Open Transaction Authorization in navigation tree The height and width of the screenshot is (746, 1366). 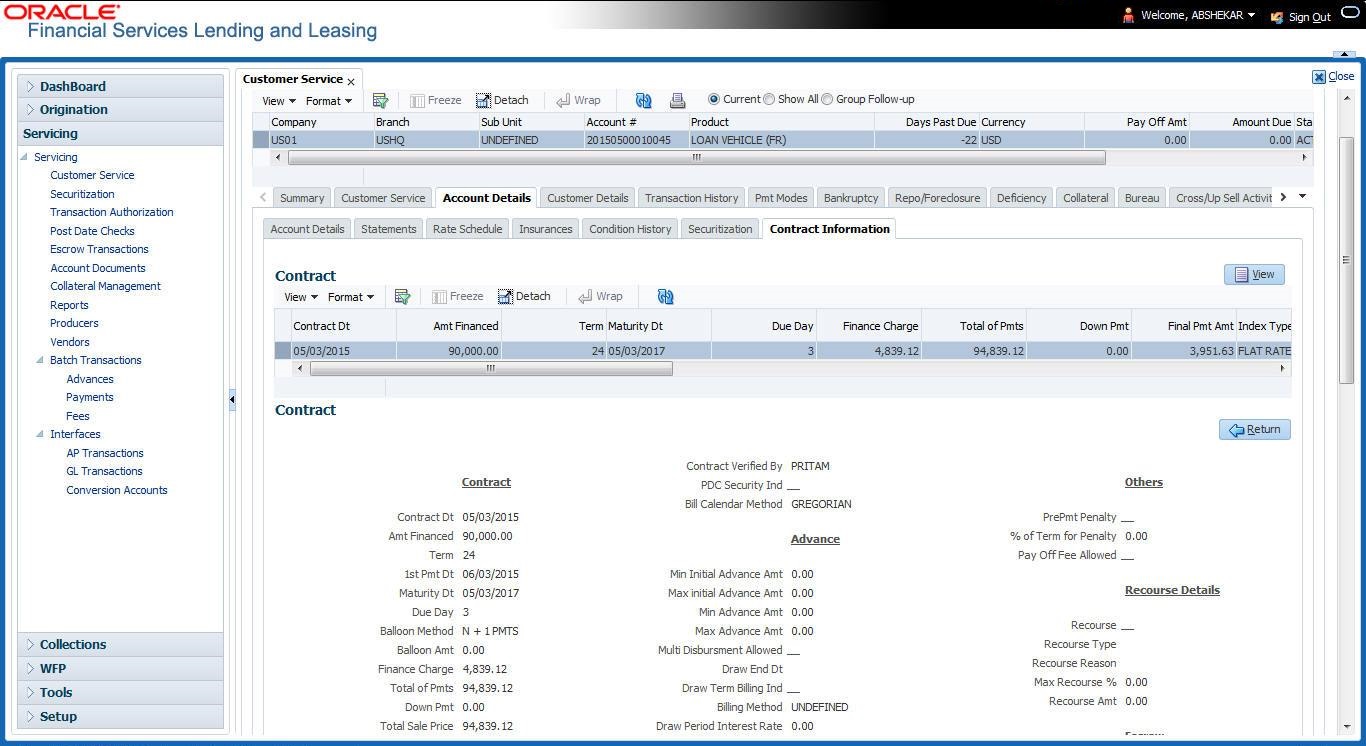point(112,212)
